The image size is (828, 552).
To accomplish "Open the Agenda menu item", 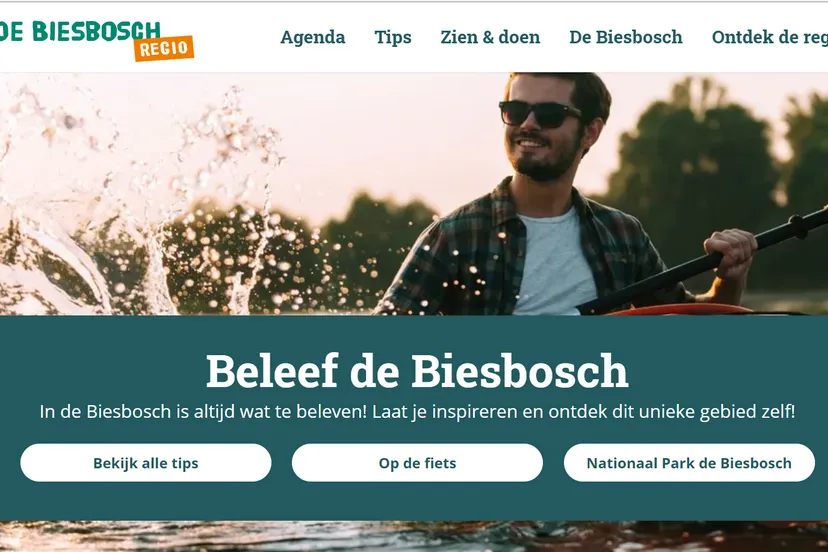I will point(313,37).
